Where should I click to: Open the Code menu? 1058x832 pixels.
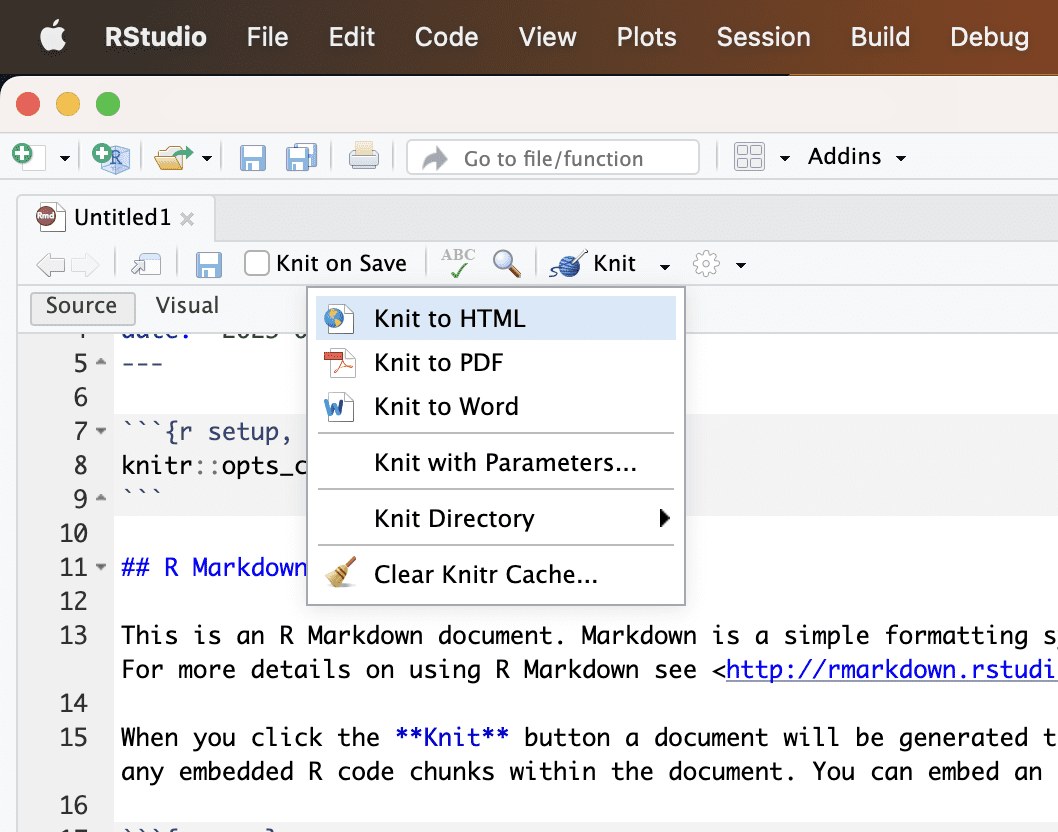447,37
